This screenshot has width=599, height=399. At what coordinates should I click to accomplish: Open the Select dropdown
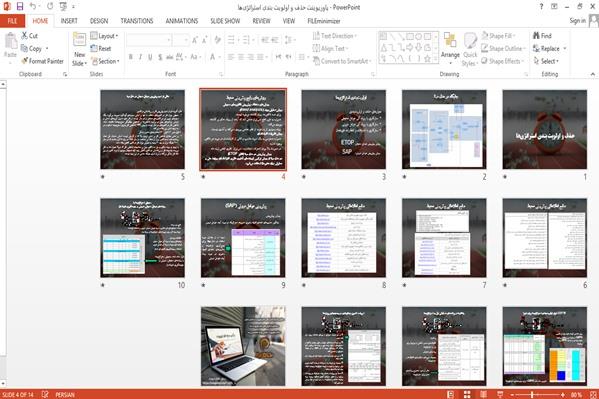click(546, 61)
